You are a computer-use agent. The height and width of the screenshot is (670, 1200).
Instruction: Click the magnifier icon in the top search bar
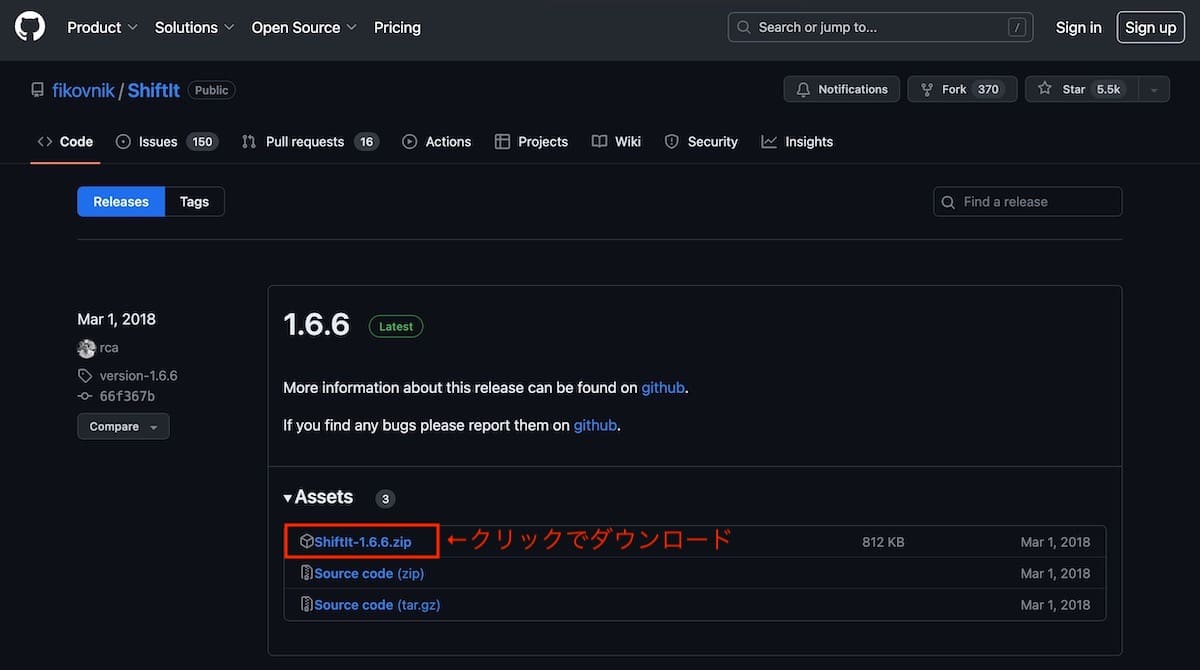click(x=744, y=28)
